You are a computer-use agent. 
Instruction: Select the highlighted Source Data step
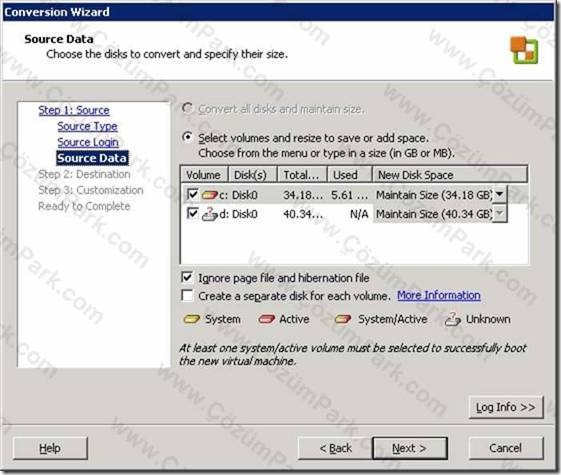coord(92,158)
